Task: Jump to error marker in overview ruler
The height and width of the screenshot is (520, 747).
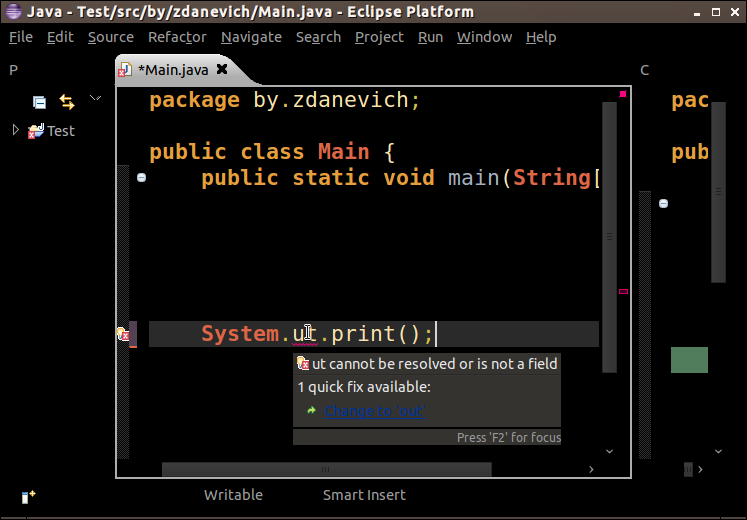Action: click(623, 291)
